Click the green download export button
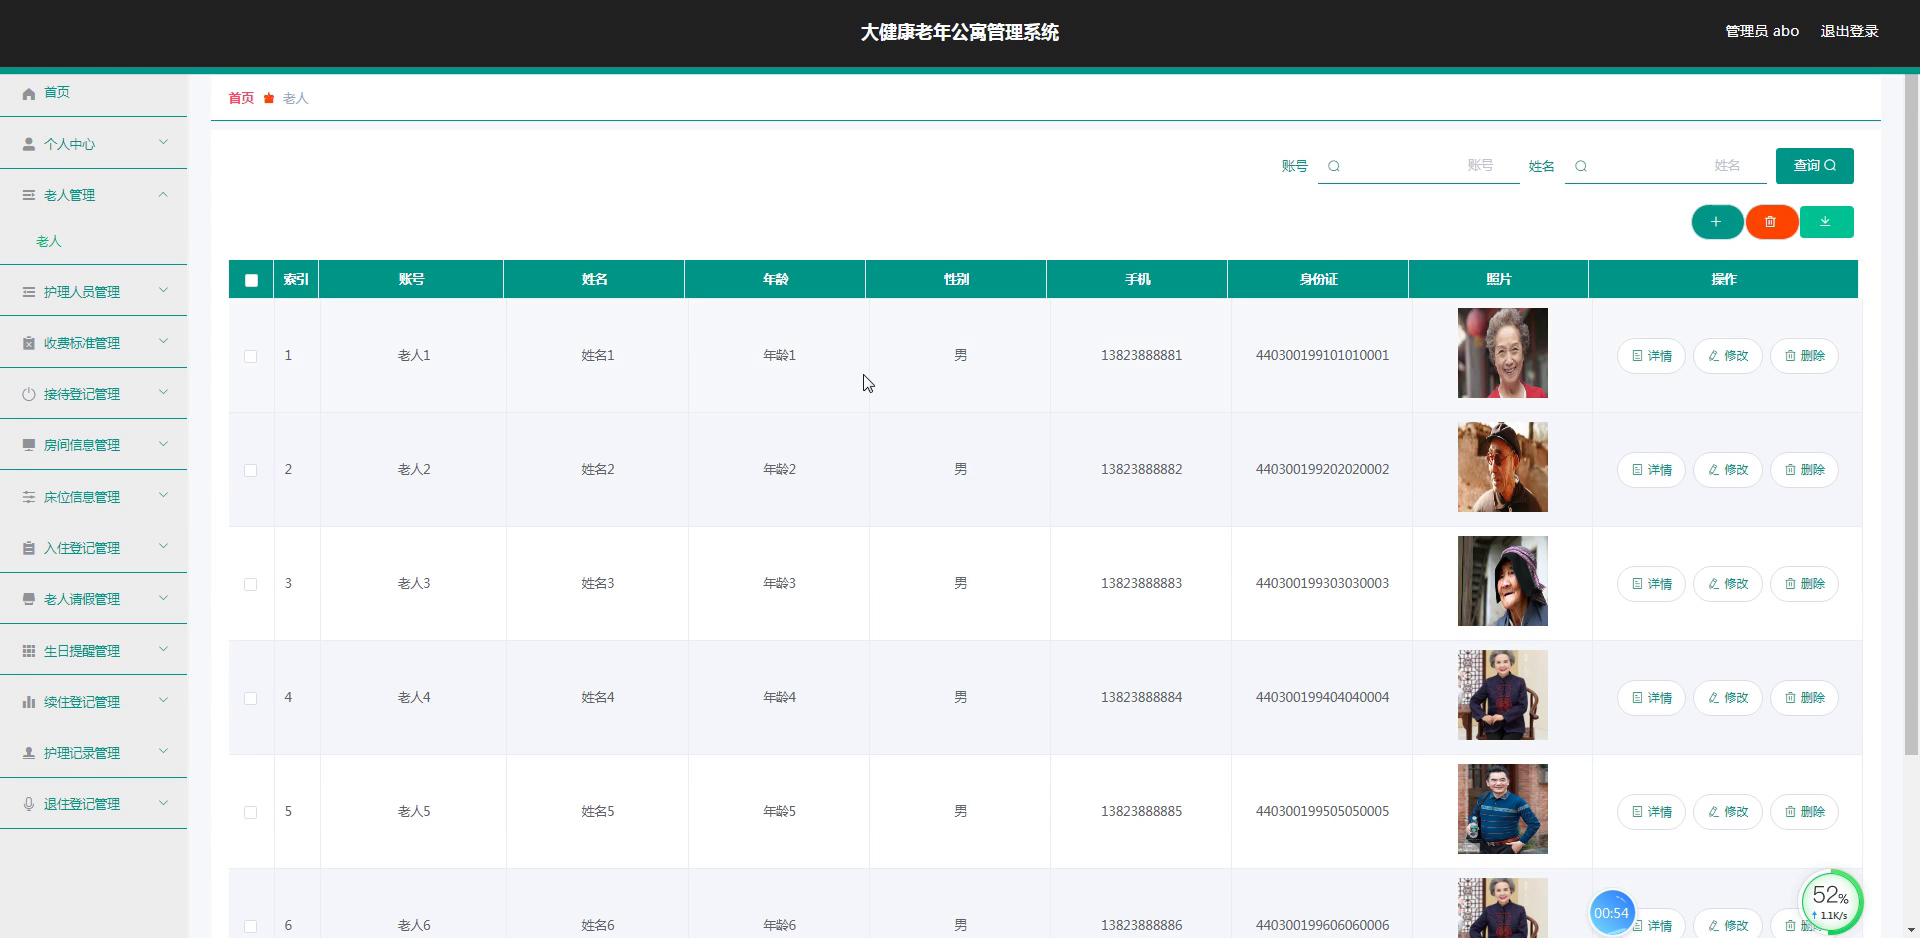 click(x=1826, y=222)
